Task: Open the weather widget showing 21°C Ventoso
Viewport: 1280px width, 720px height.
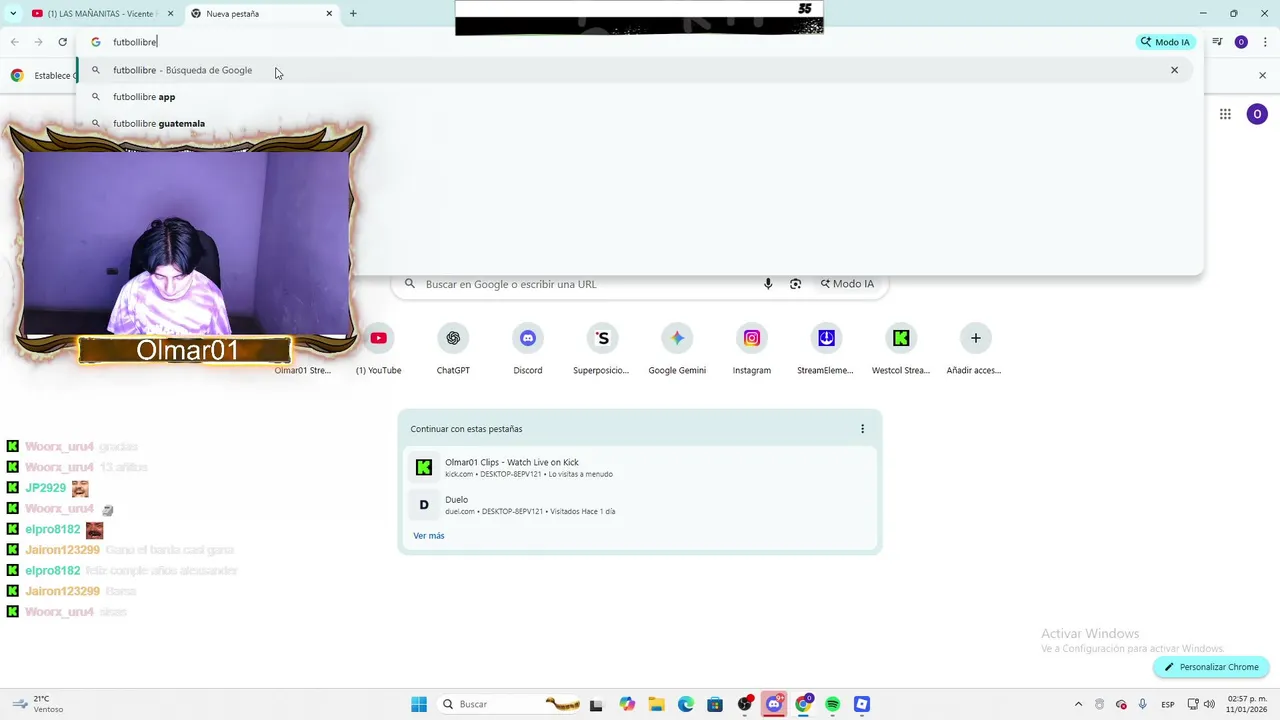Action: tap(37, 704)
